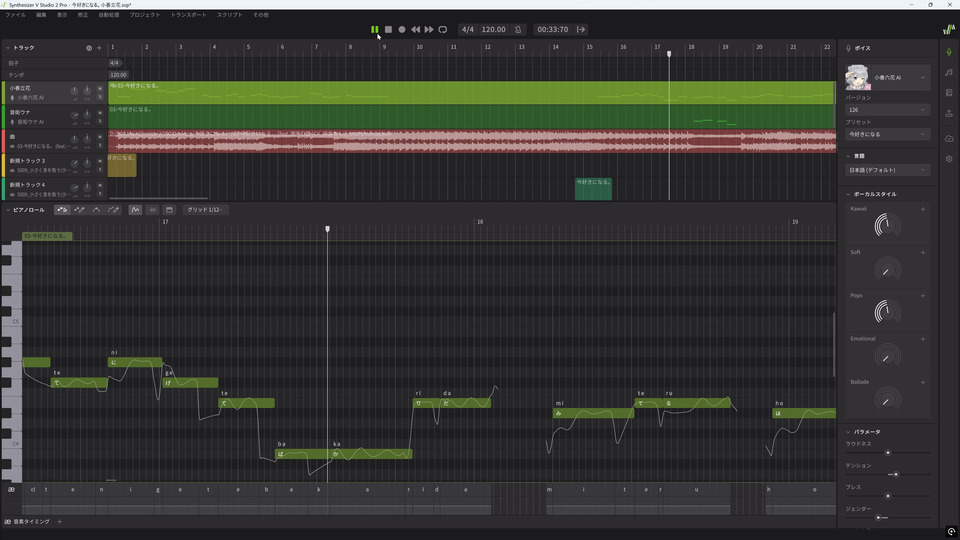Collapse the 言語 section
The height and width of the screenshot is (540, 960).
[x=848, y=156]
